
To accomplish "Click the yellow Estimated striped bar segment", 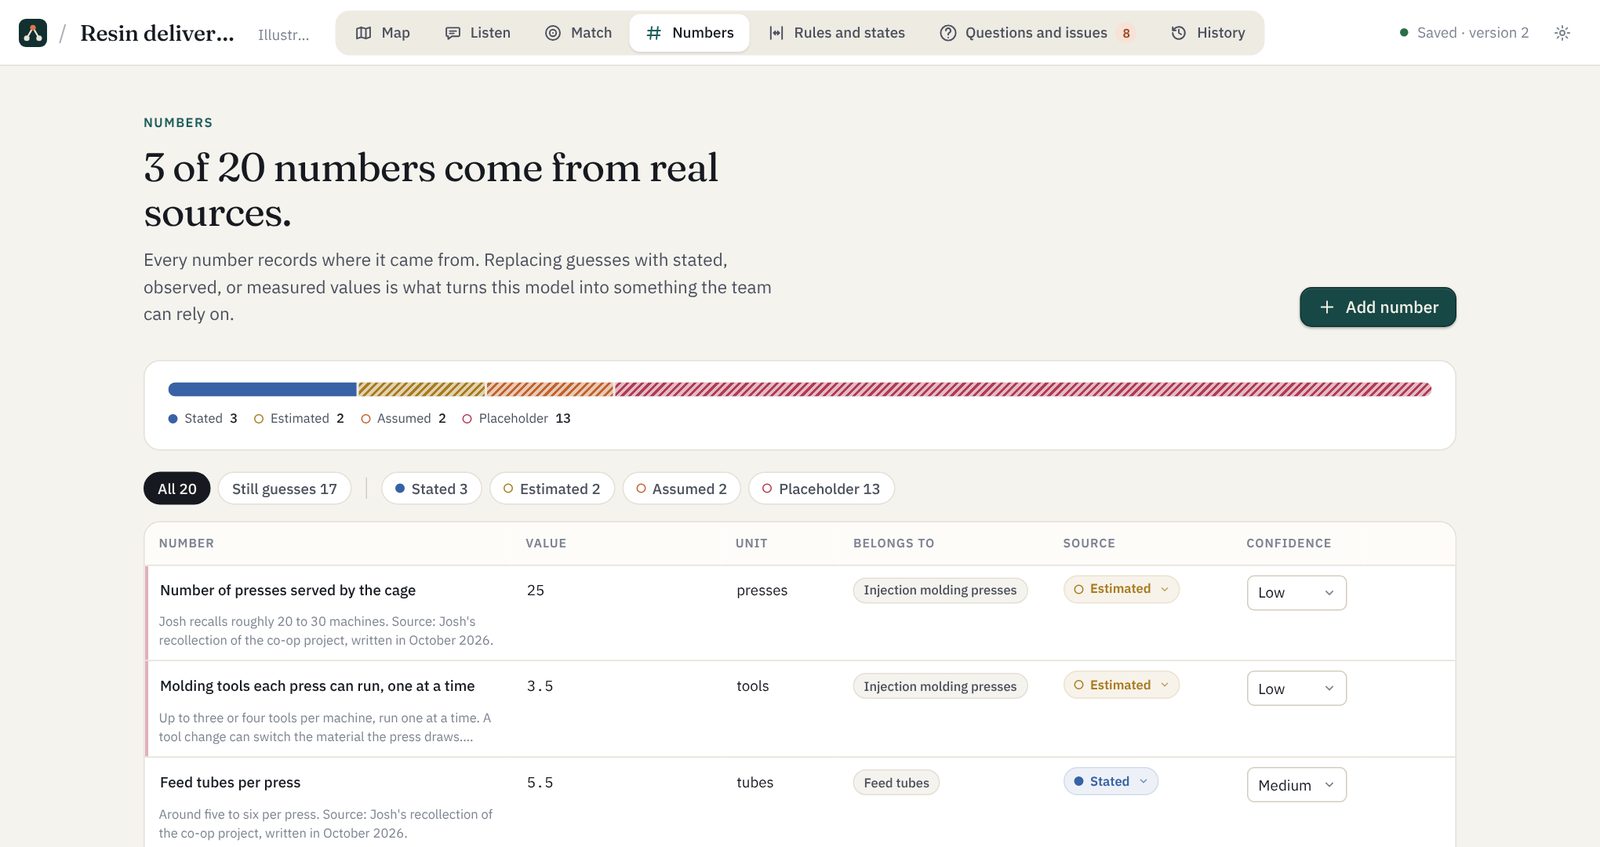I will click(x=422, y=389).
